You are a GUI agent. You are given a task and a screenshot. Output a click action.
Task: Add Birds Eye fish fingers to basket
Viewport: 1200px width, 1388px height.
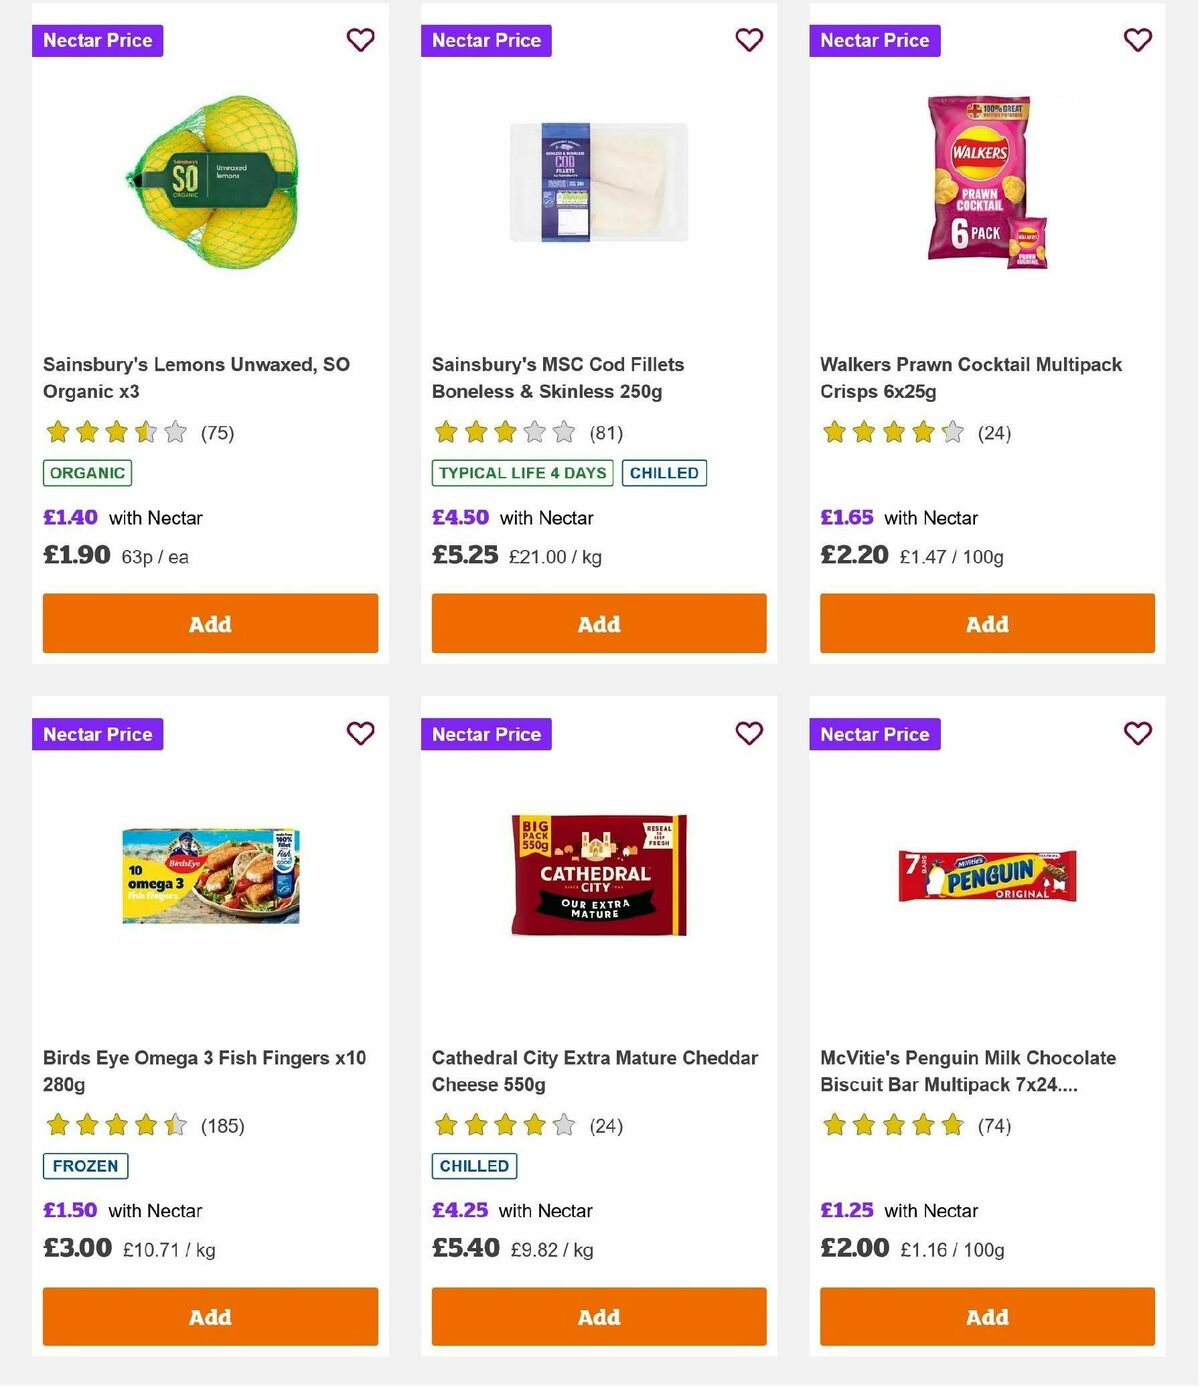point(210,1317)
